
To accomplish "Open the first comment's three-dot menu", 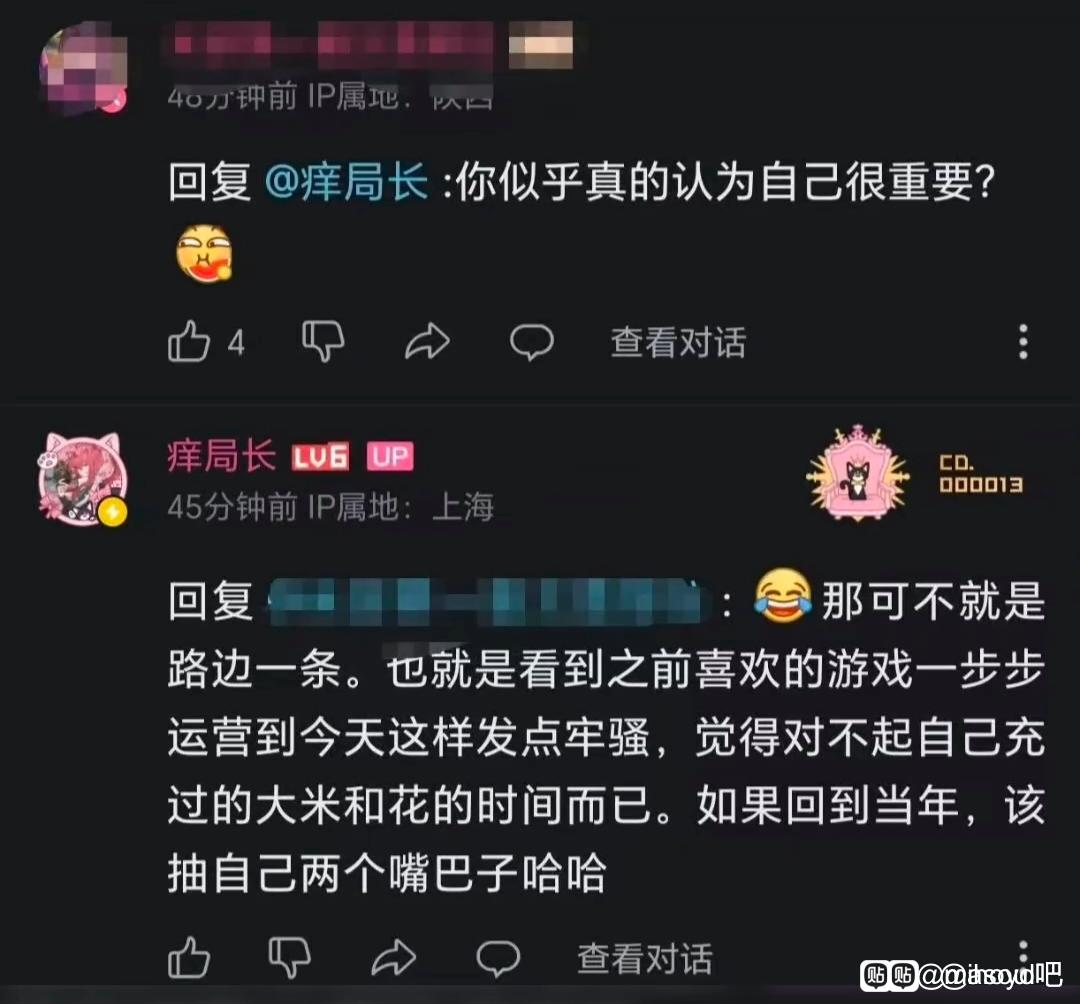I will tap(1024, 342).
